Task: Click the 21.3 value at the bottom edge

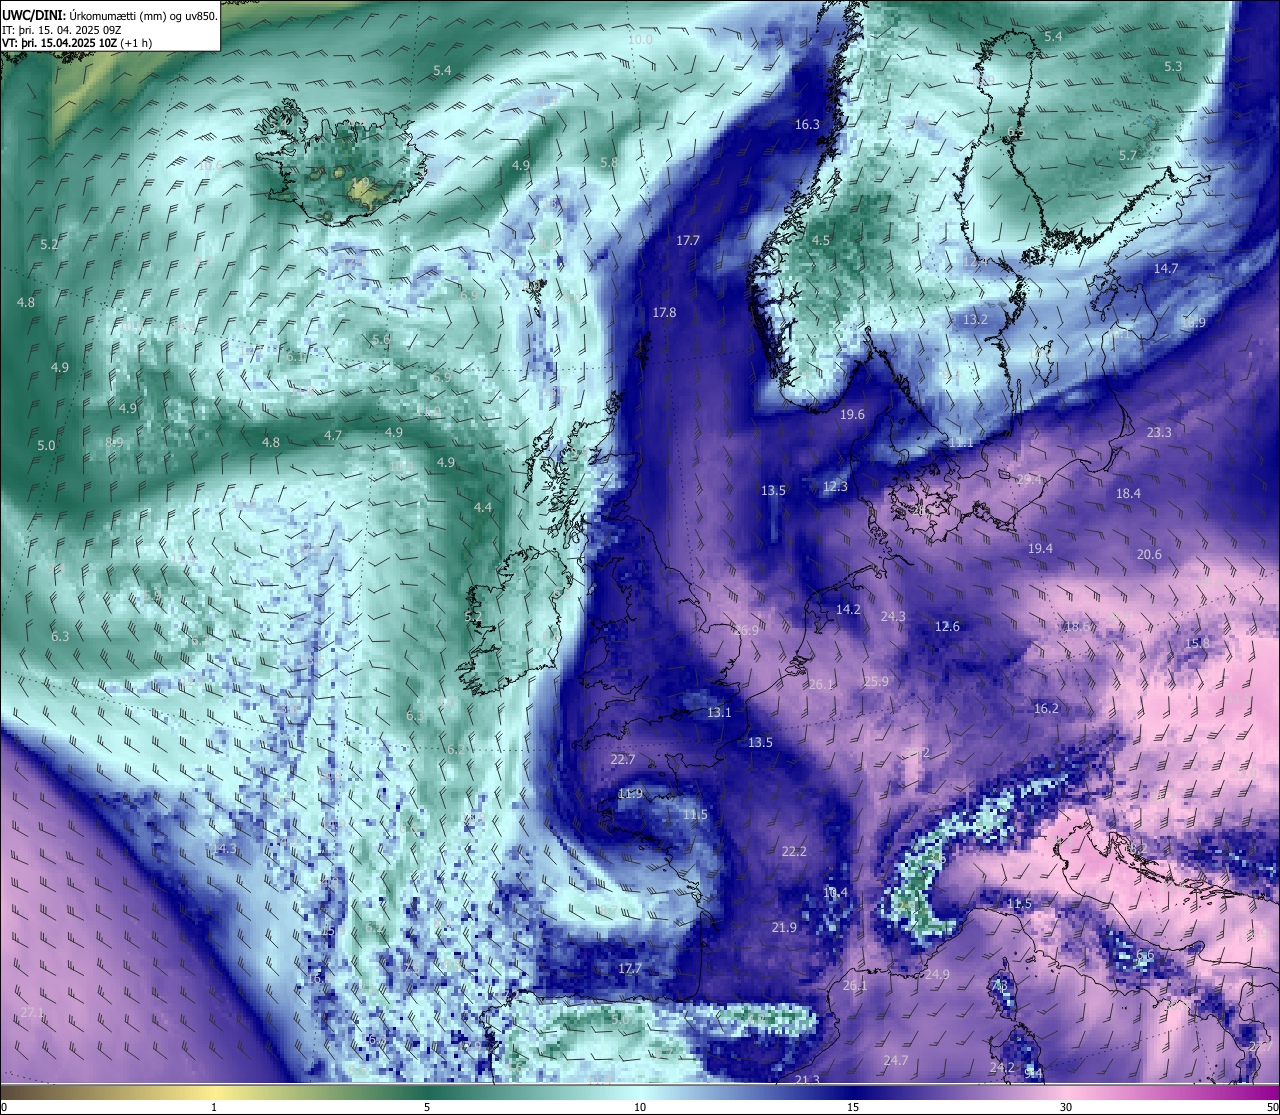Action: pyautogui.click(x=807, y=1080)
